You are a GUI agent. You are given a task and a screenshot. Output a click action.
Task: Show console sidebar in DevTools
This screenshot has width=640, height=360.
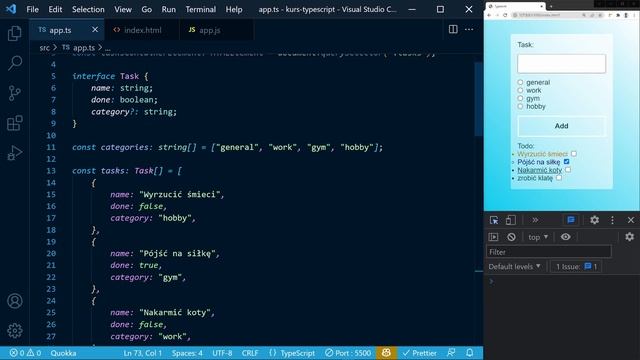coord(493,237)
